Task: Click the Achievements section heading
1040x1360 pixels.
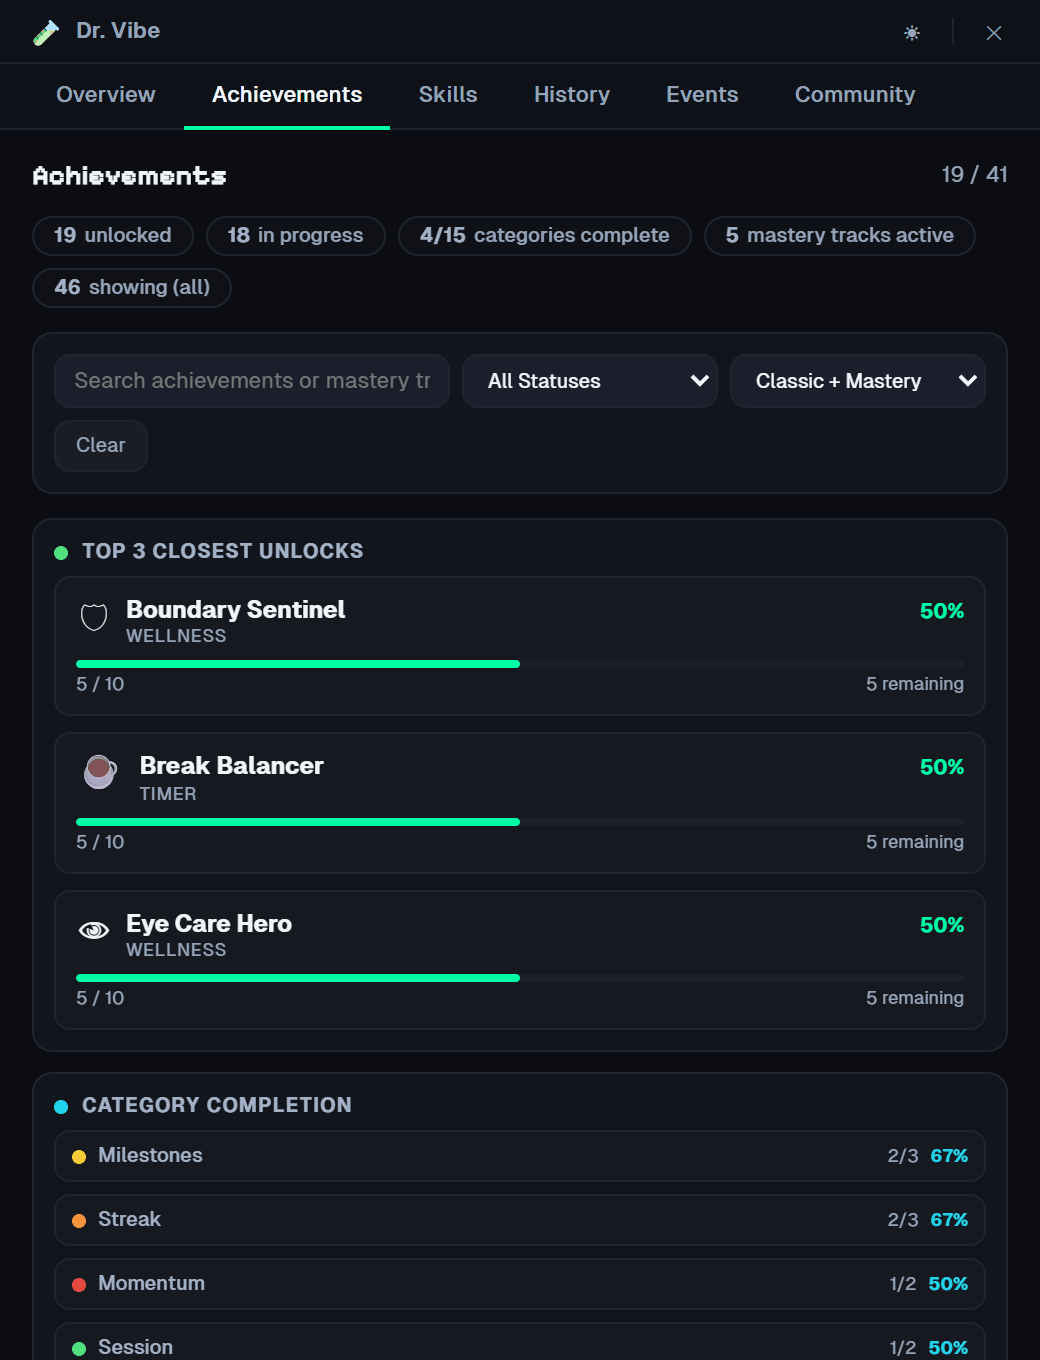Action: (x=130, y=176)
